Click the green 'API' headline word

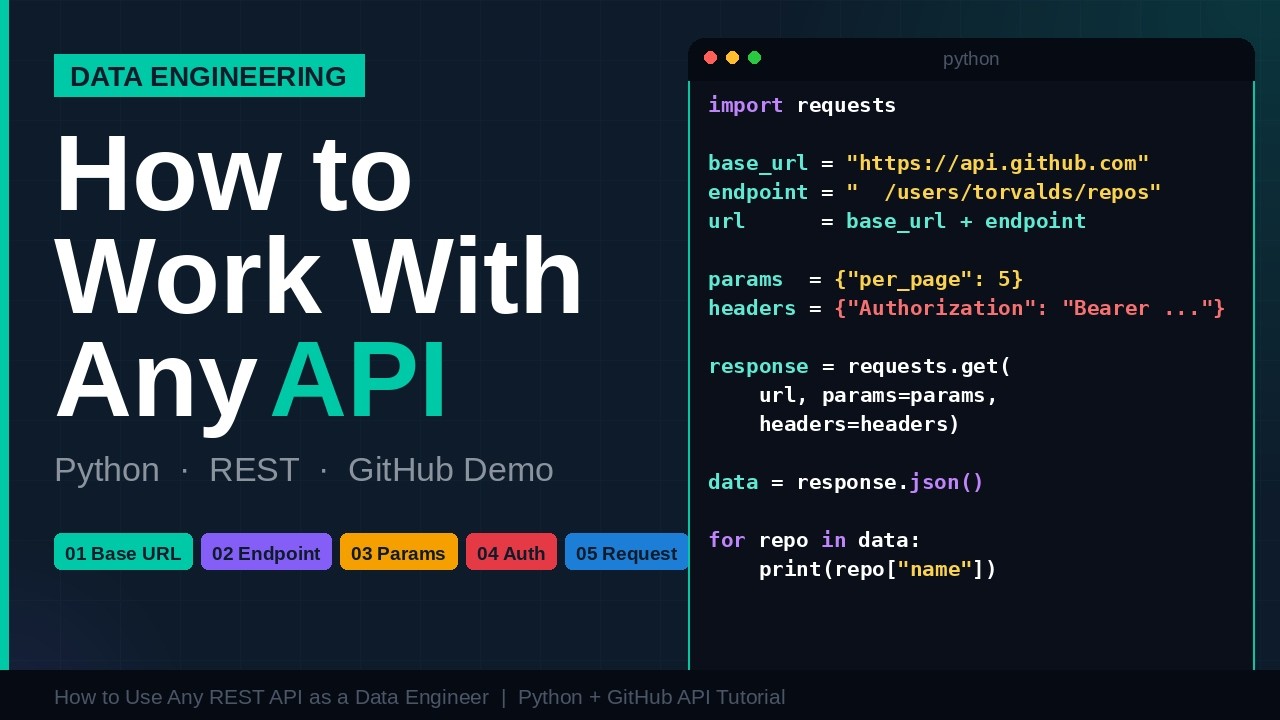[x=360, y=380]
